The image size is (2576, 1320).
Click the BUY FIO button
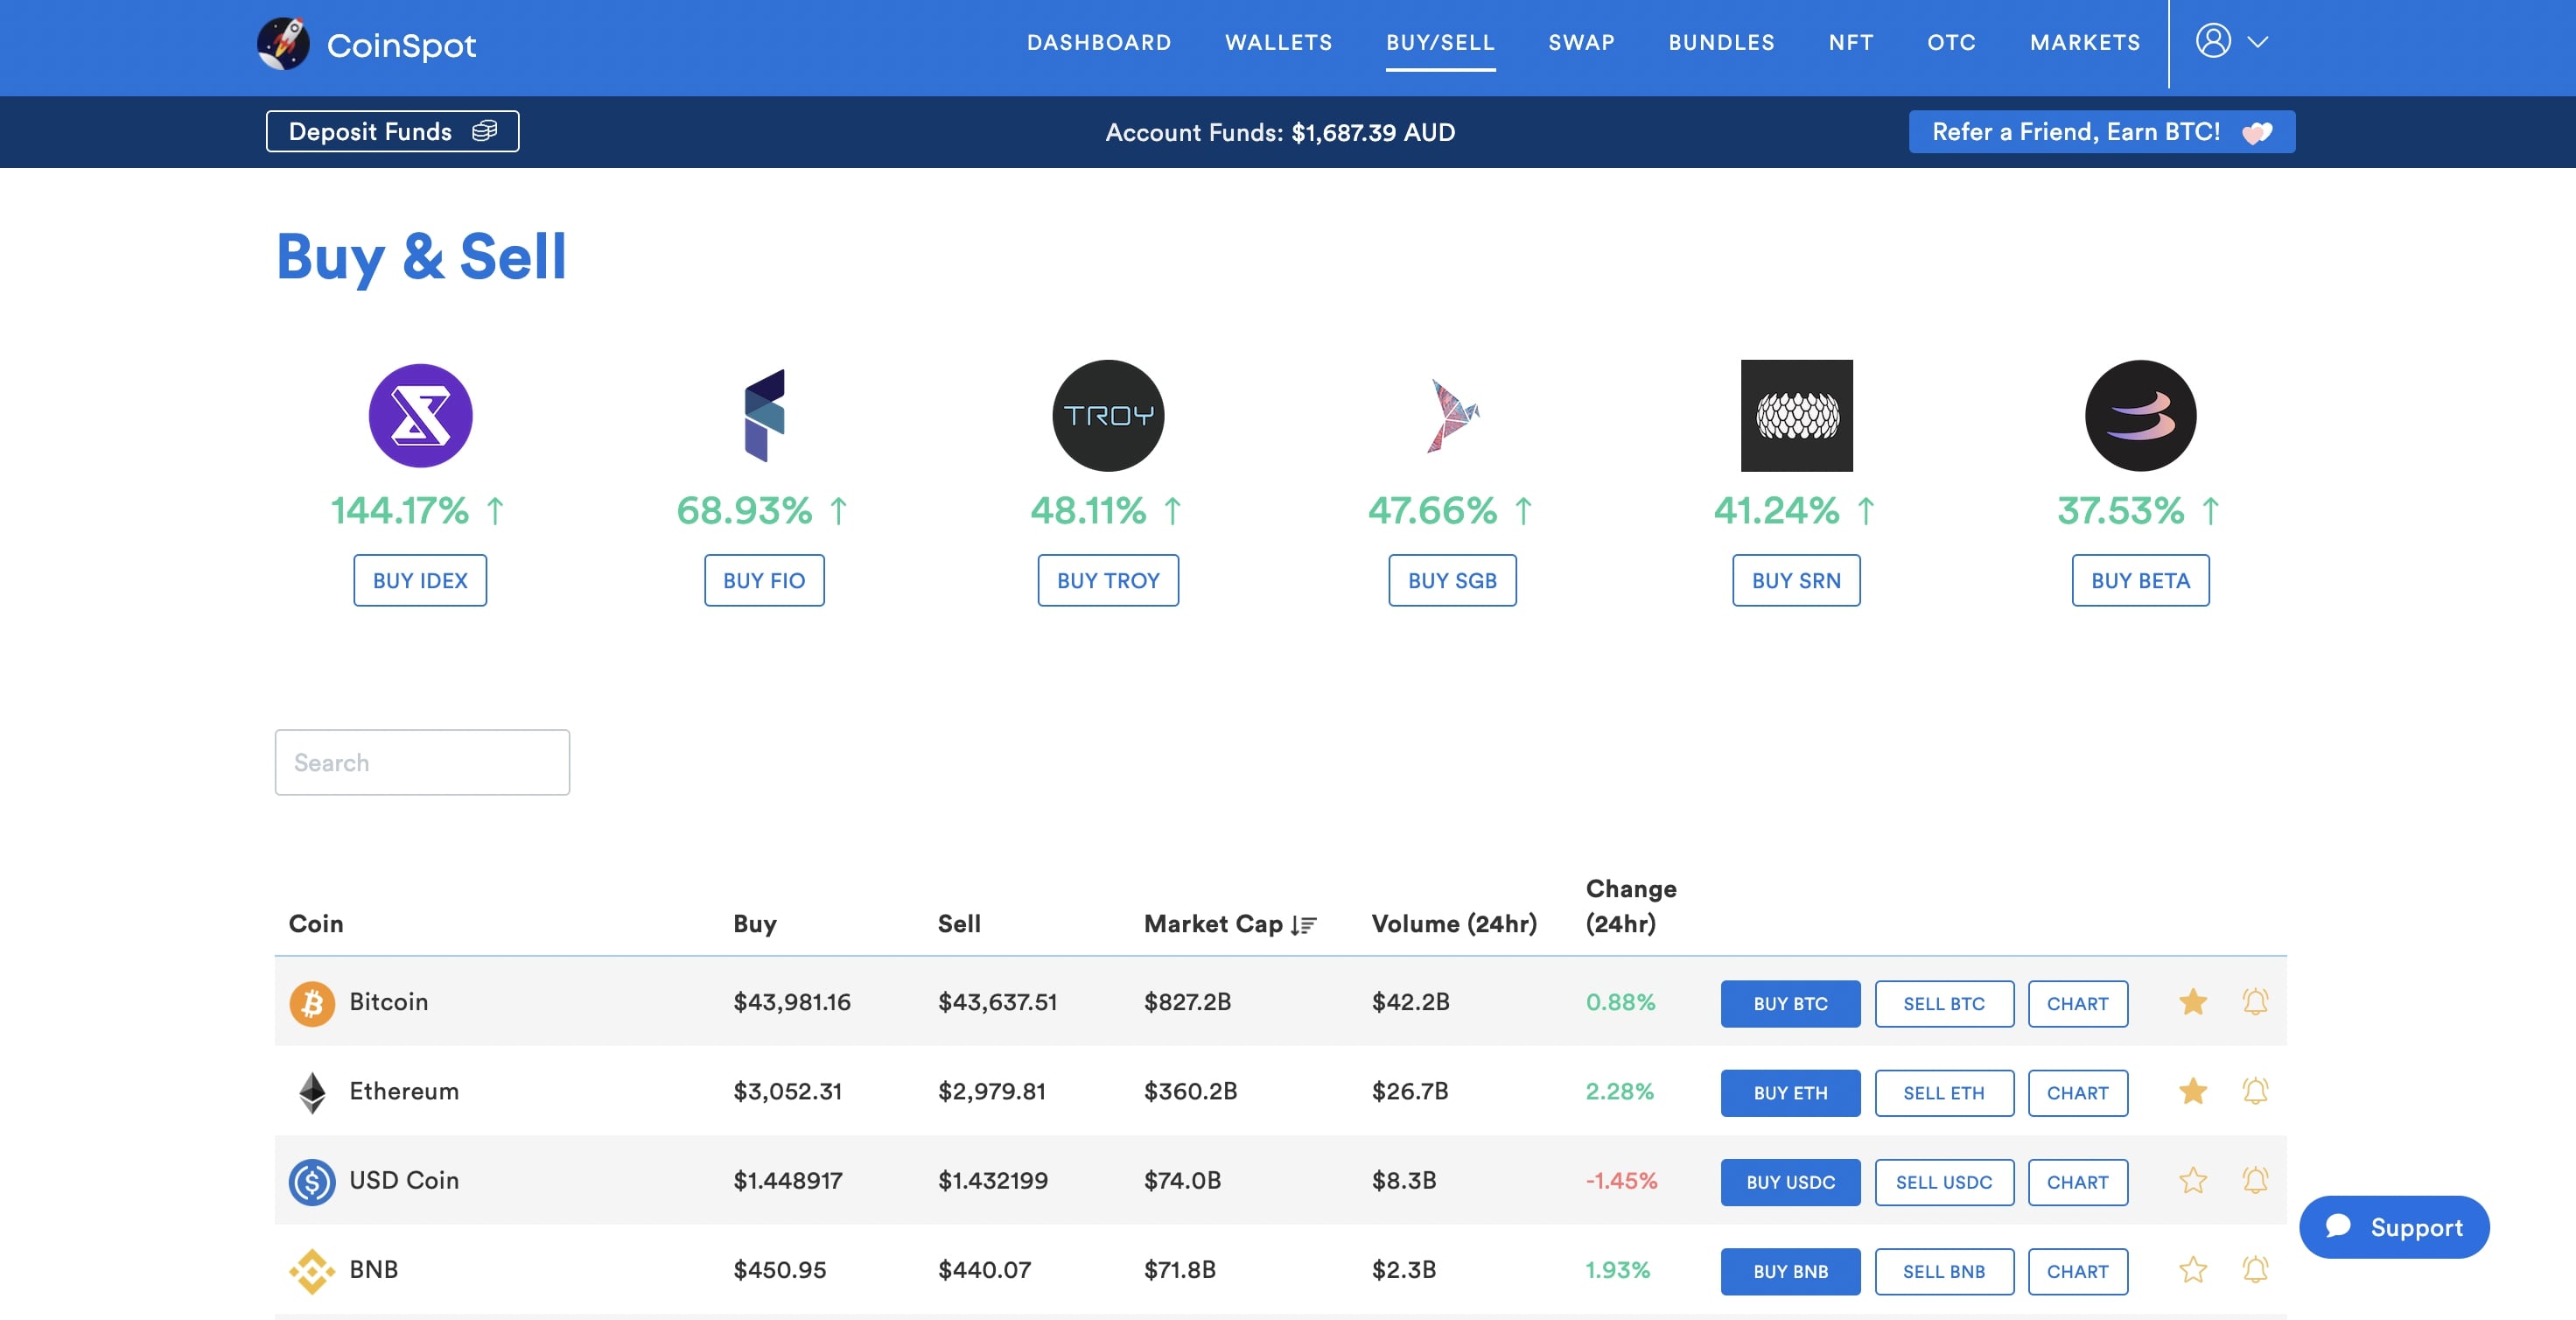[764, 580]
